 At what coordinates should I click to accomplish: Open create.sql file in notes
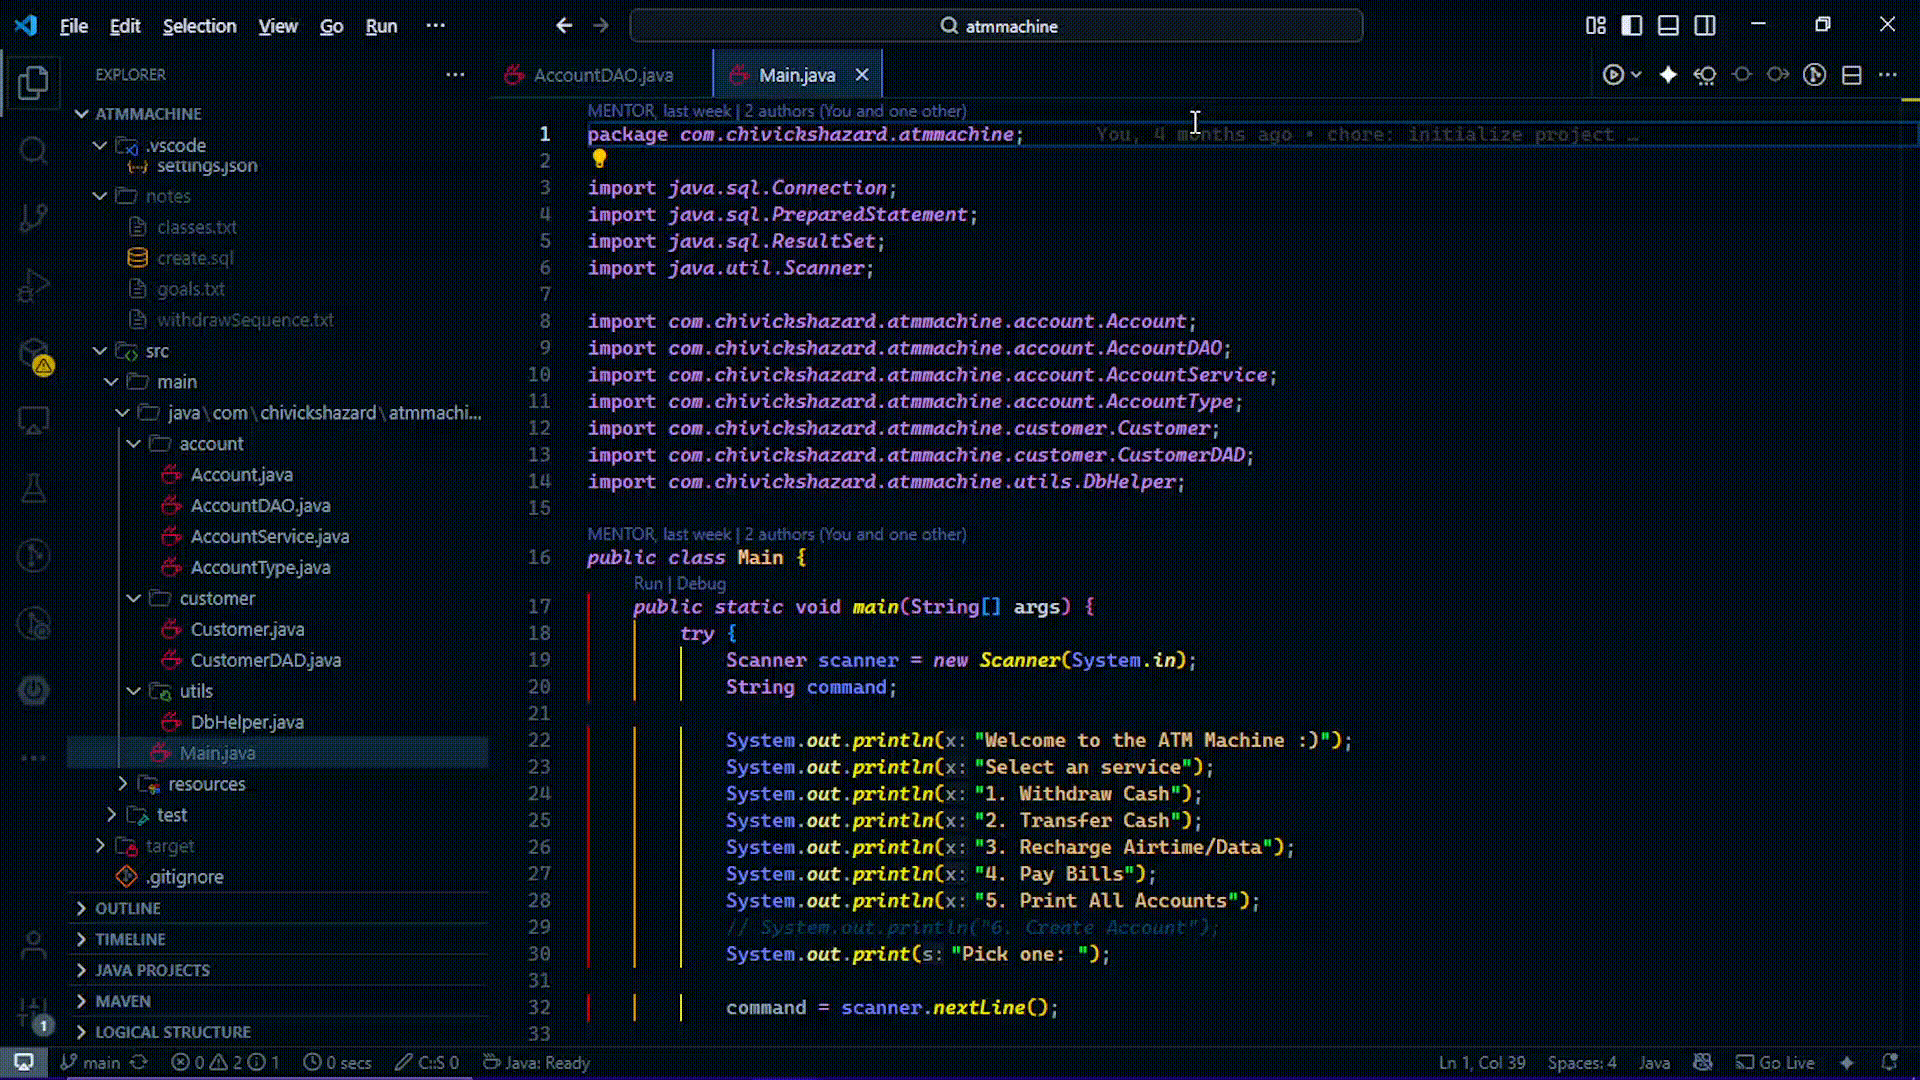point(195,258)
